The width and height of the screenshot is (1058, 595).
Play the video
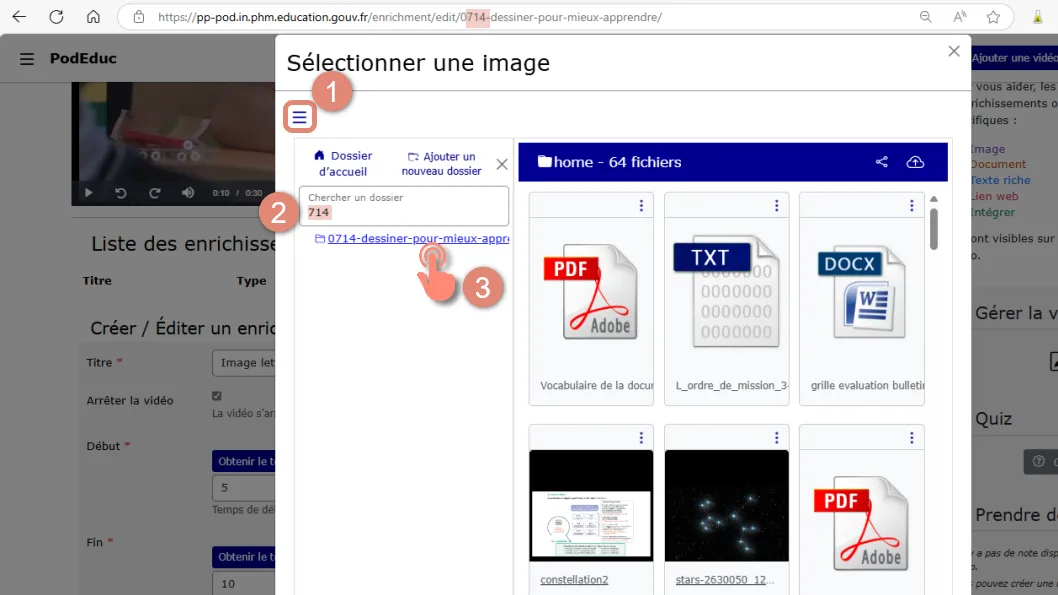[x=88, y=193]
